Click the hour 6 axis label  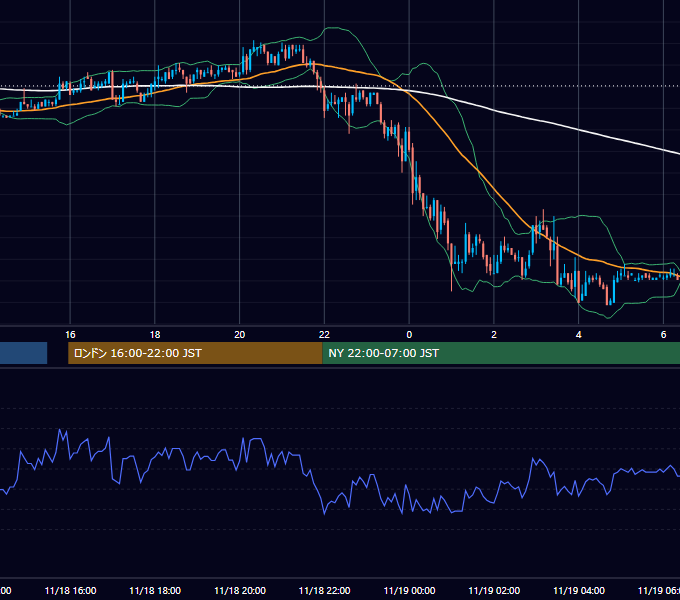point(664,335)
